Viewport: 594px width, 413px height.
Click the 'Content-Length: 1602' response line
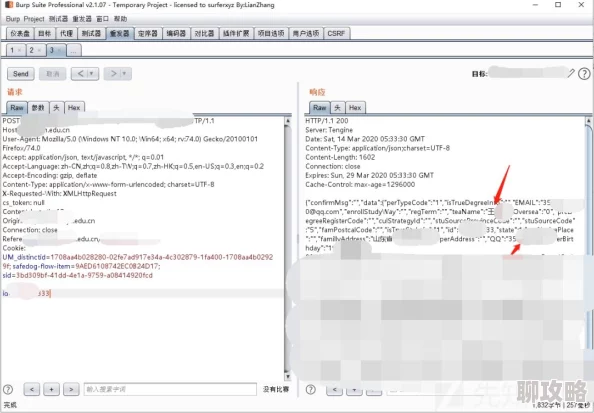[x=340, y=157]
